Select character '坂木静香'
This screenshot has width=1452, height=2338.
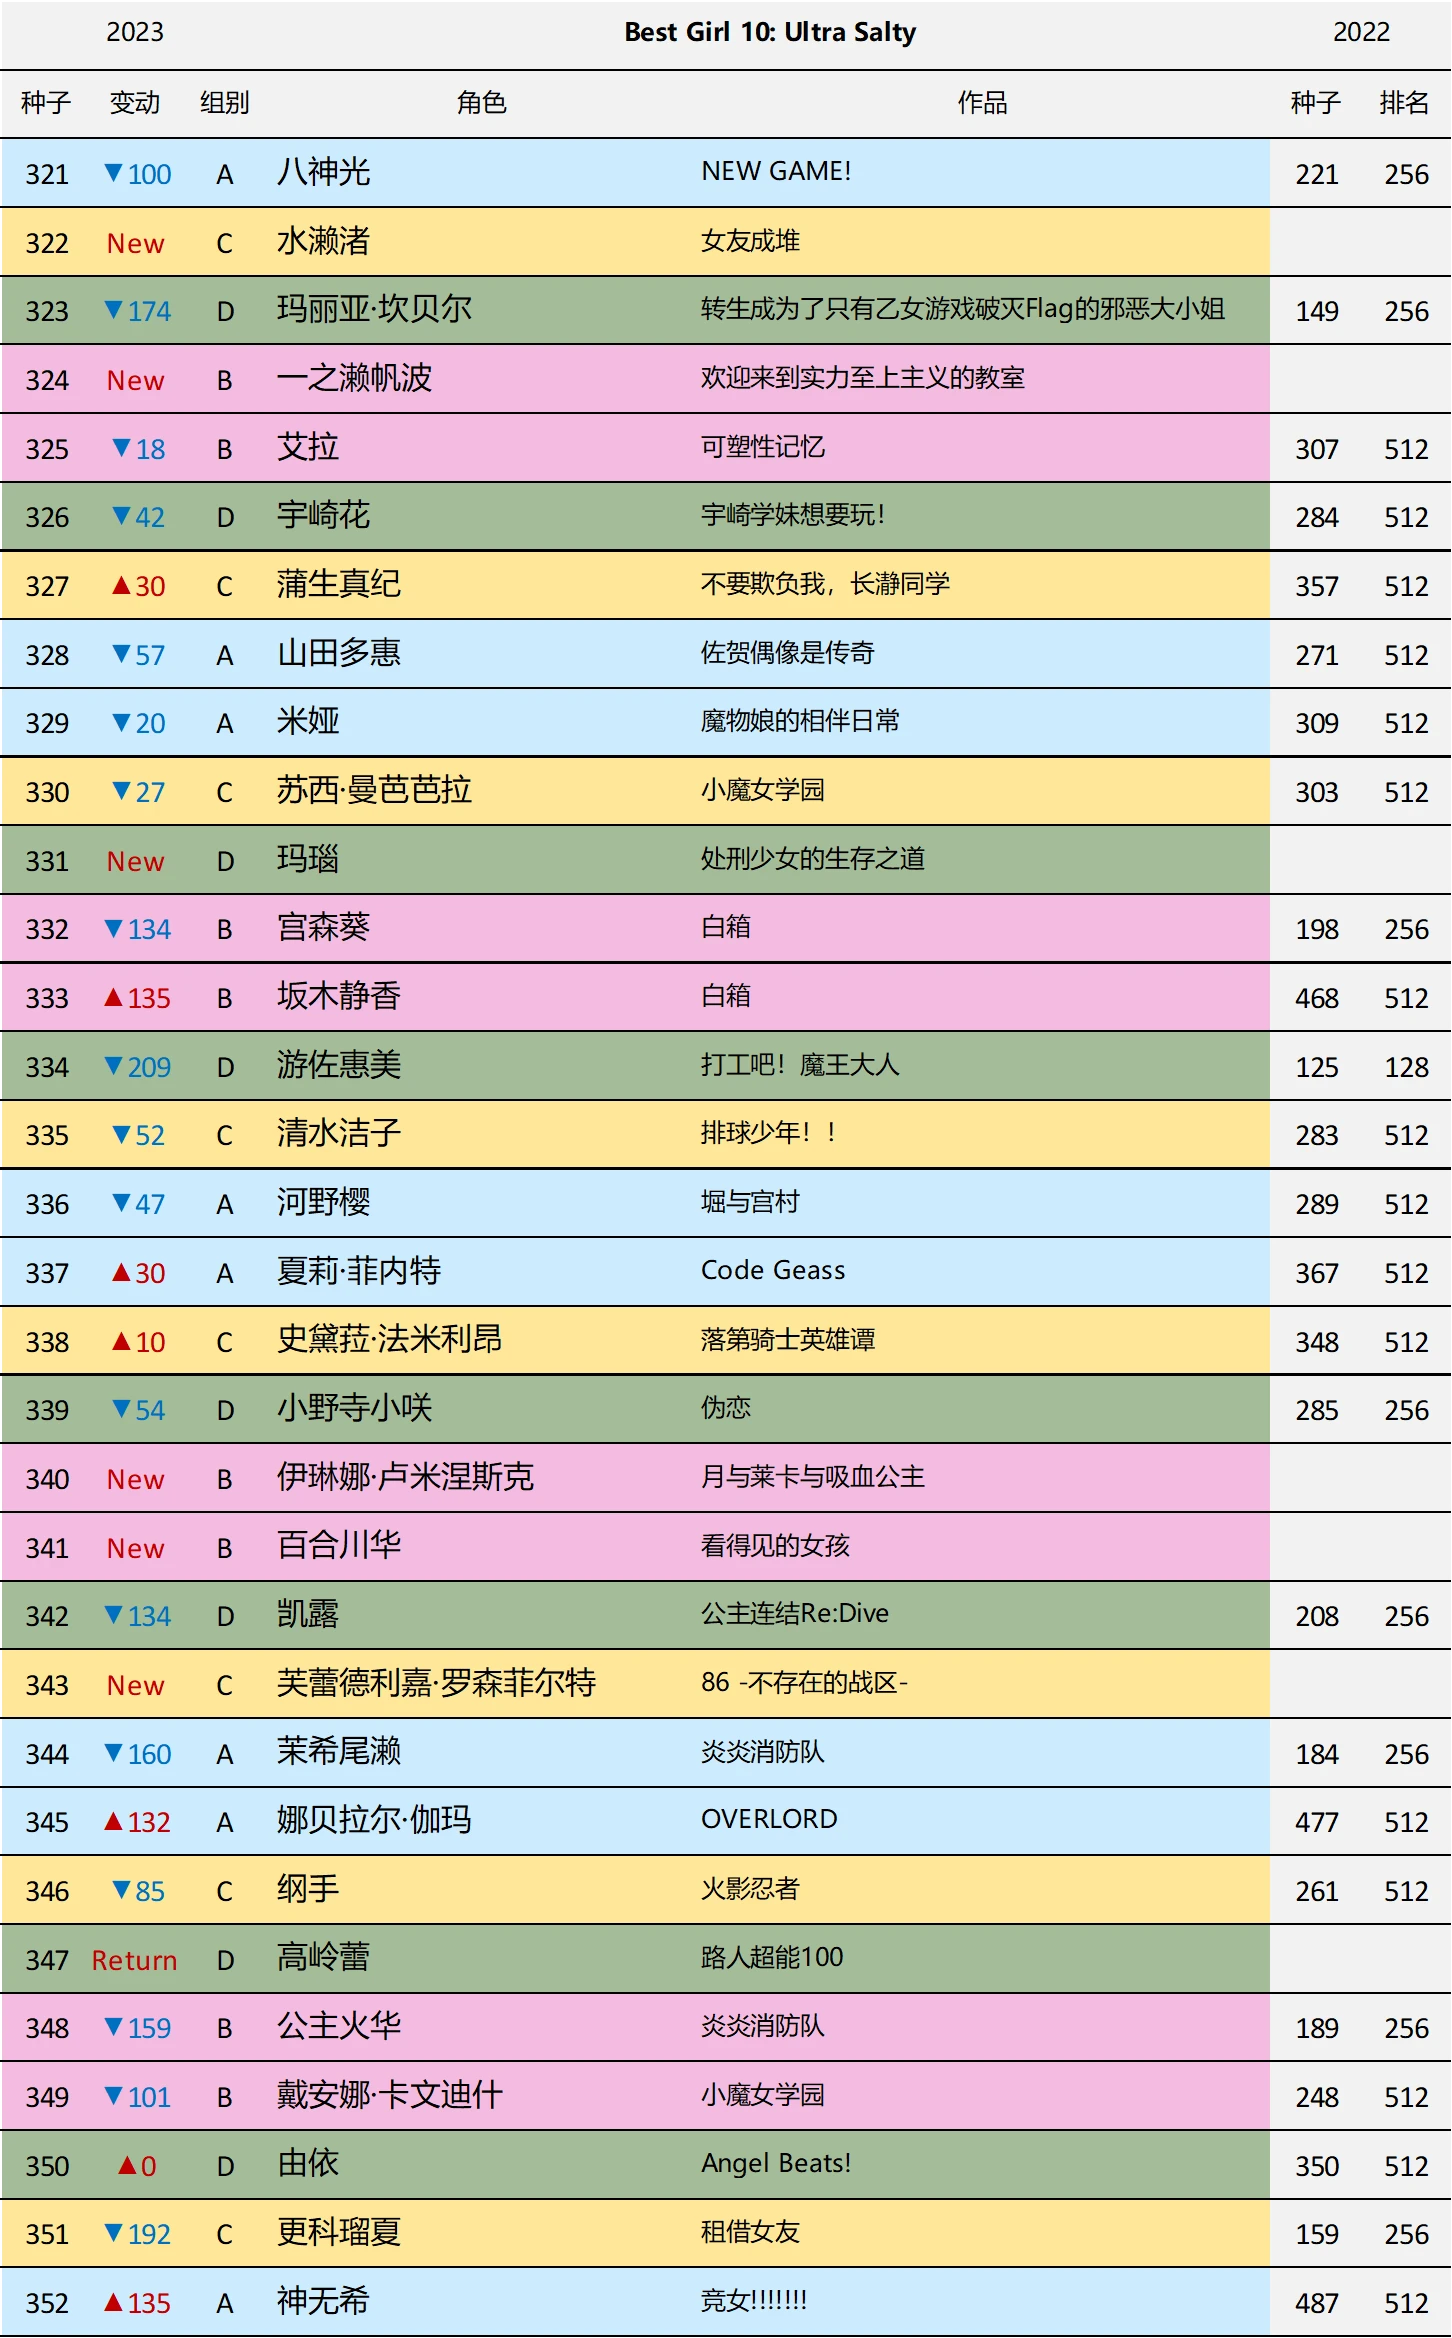coord(339,997)
